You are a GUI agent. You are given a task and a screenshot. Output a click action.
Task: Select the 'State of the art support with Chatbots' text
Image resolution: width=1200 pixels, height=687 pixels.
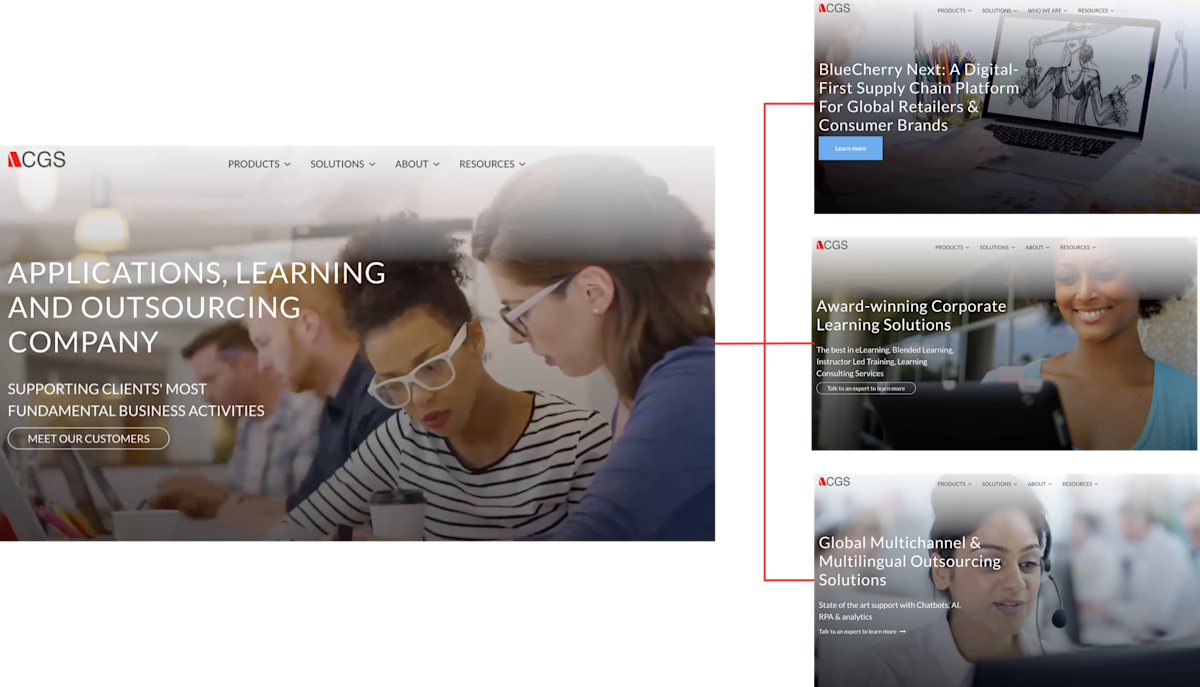pos(889,611)
